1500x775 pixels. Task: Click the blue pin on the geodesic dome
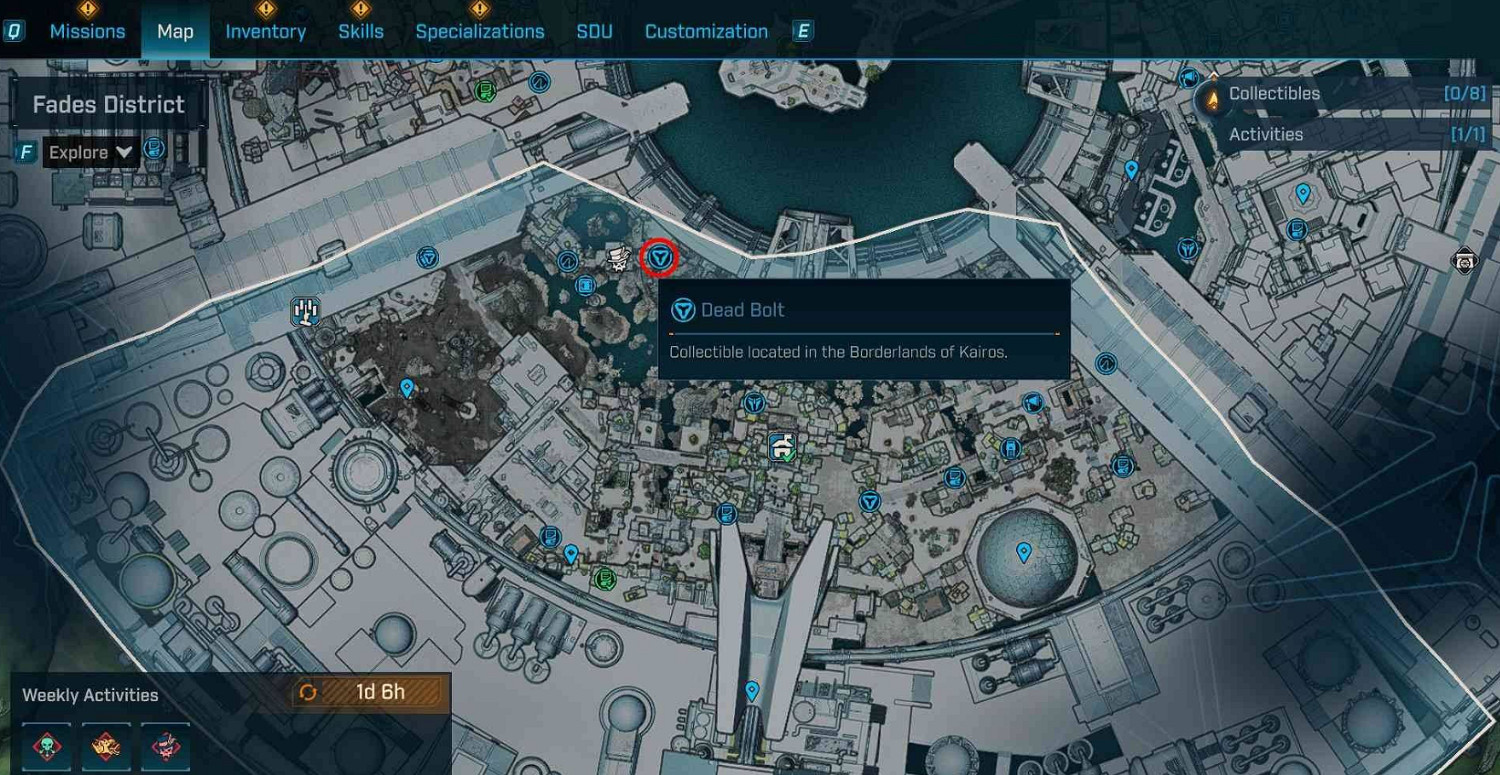(x=1023, y=552)
